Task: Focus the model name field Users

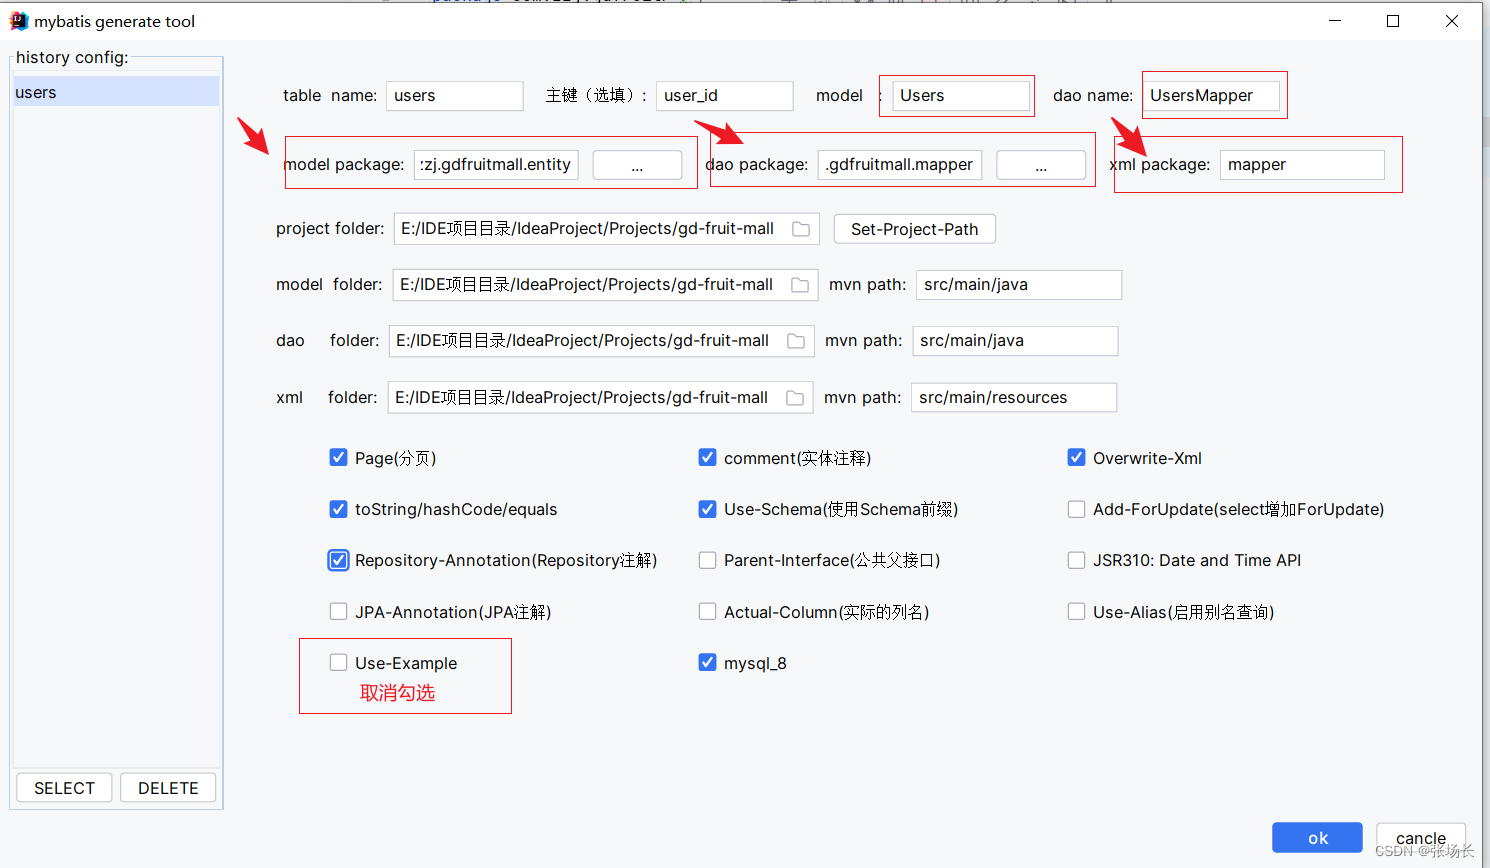Action: 961,96
